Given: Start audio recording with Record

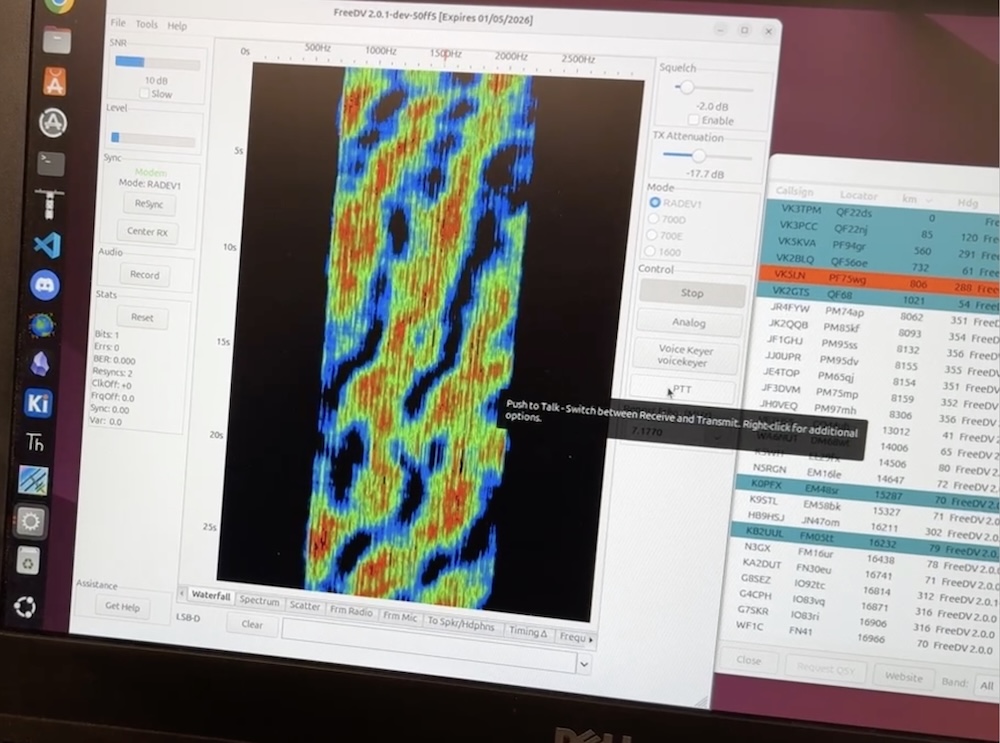Looking at the screenshot, I should [x=144, y=275].
